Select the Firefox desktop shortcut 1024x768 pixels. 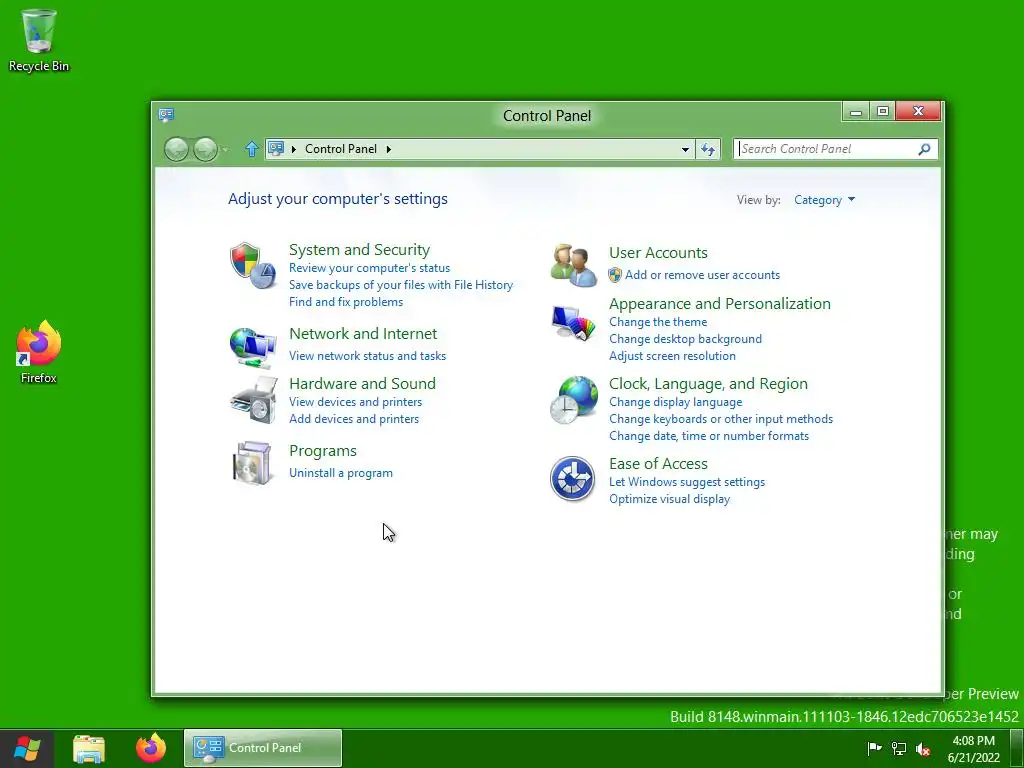(x=39, y=352)
